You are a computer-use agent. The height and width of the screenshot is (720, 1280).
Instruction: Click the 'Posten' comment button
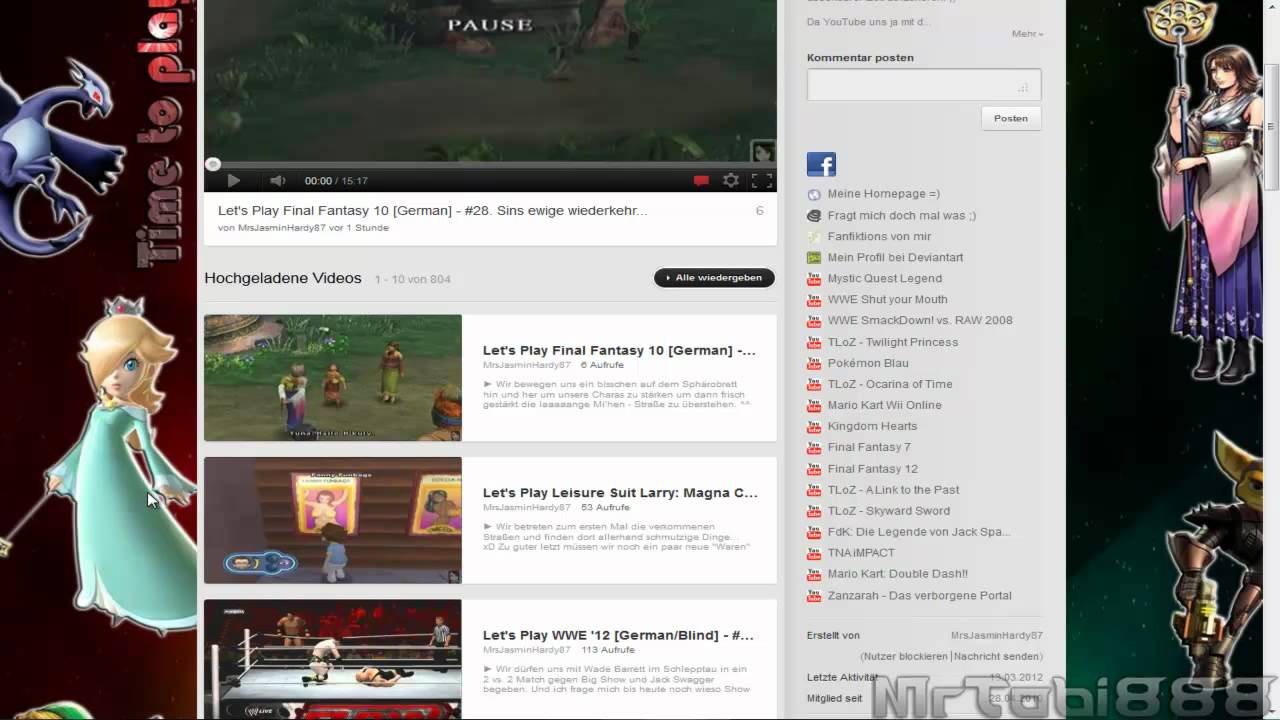click(1011, 118)
